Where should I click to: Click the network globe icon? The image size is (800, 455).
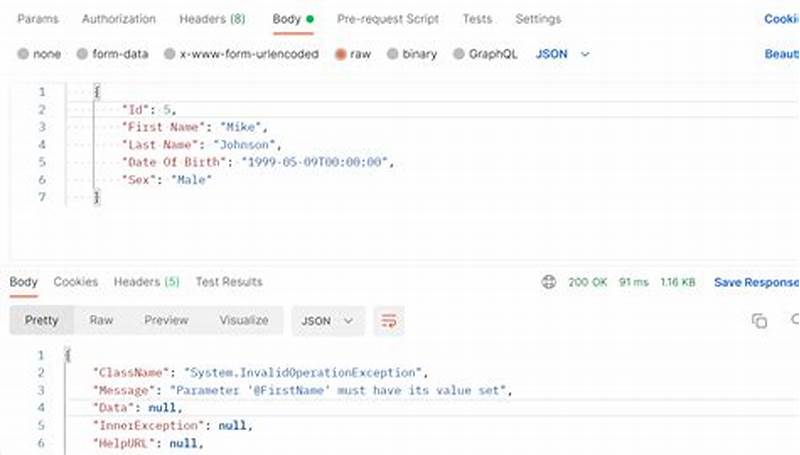[549, 282]
